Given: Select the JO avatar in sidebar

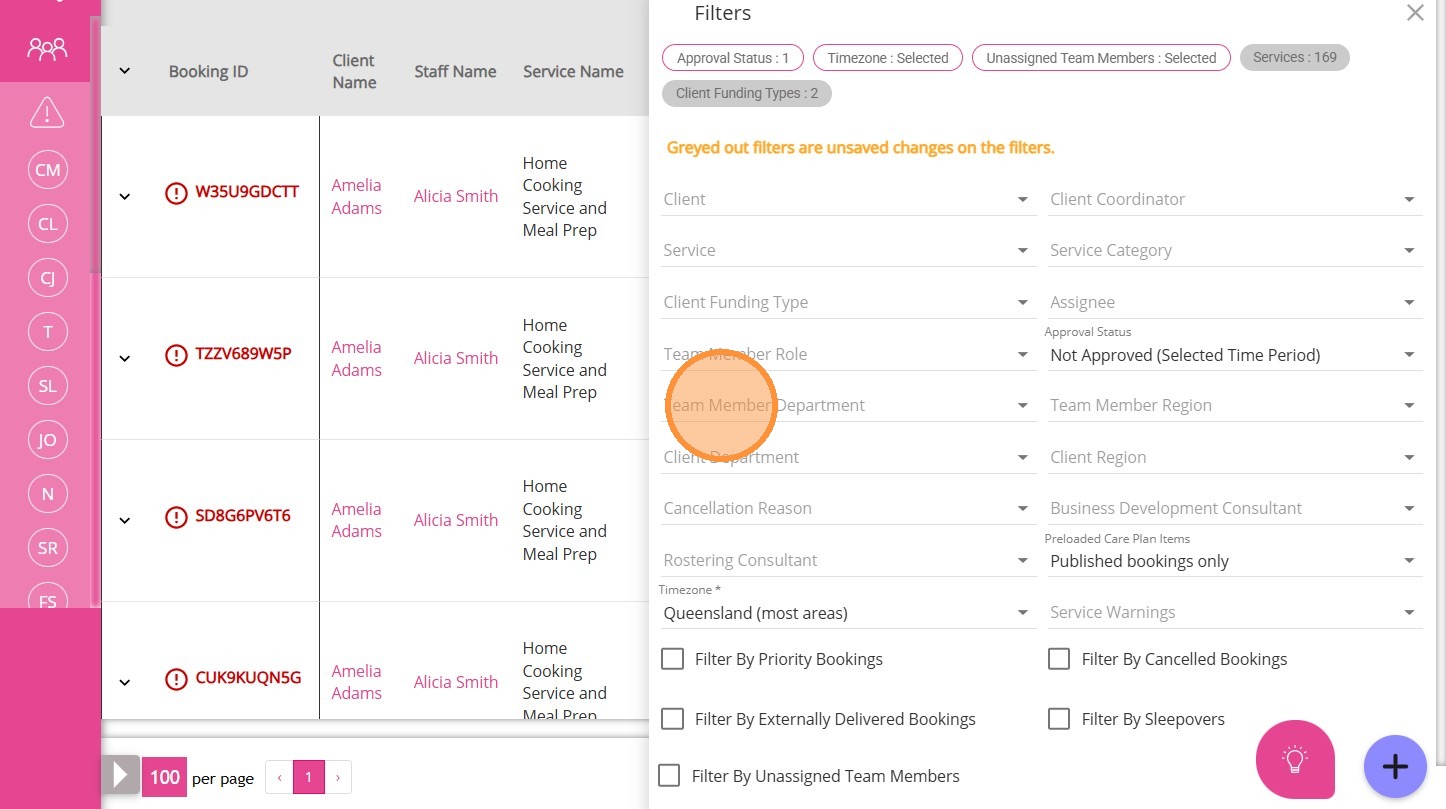Looking at the screenshot, I should [47, 440].
